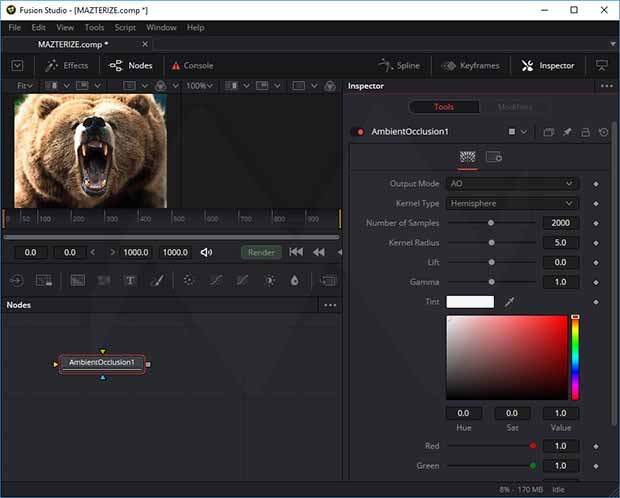Open the Settings tab icon of AmbientOcclusion1

pos(494,157)
